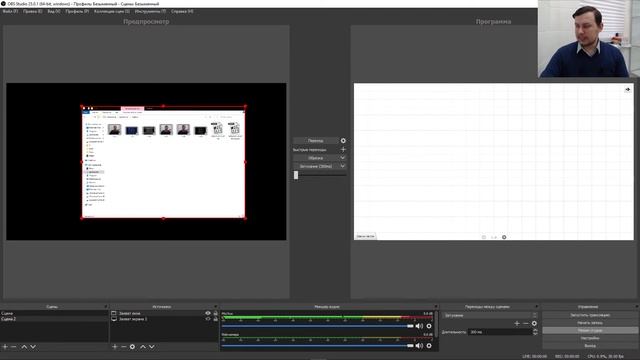Click the Длительность duration input field
640x360 pixels.
(x=500, y=332)
